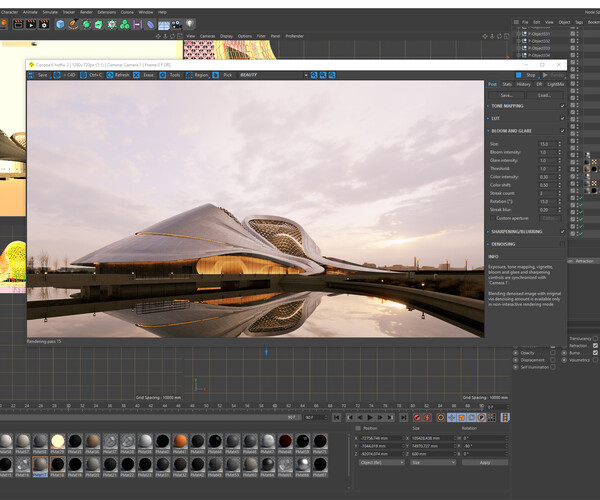
Task: Open Object (Rel) coordinate dropdown
Action: (x=382, y=463)
